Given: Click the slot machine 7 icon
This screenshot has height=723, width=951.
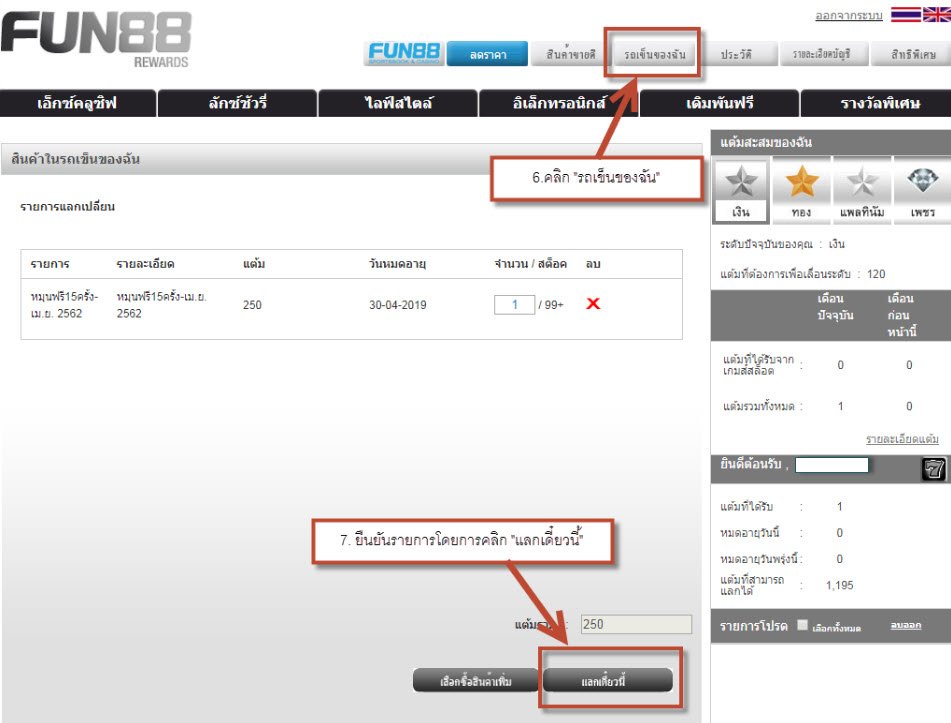Looking at the screenshot, I should [933, 469].
